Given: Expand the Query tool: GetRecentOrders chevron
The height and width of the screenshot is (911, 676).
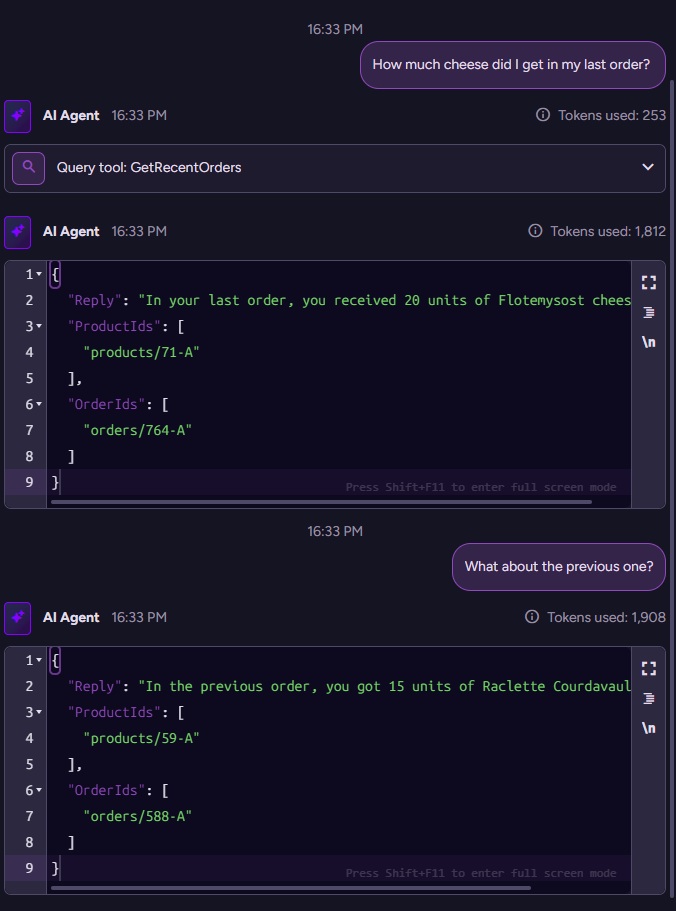Looking at the screenshot, I should (648, 168).
